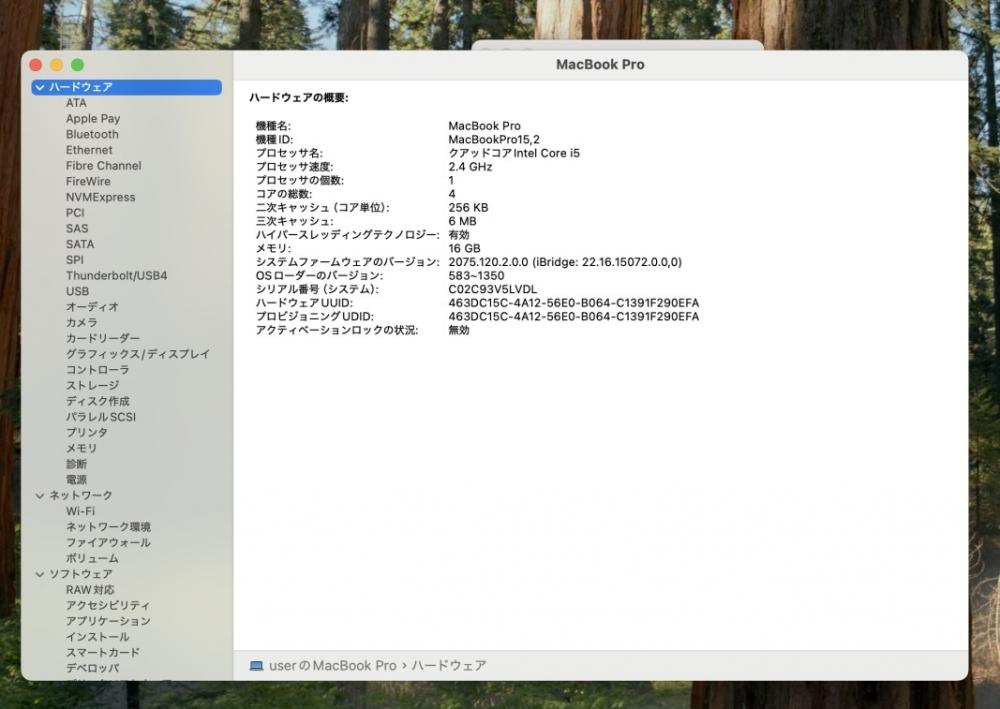This screenshot has width=1000, height=709.
Task: Select Ethernet in the sidebar
Action: [89, 150]
